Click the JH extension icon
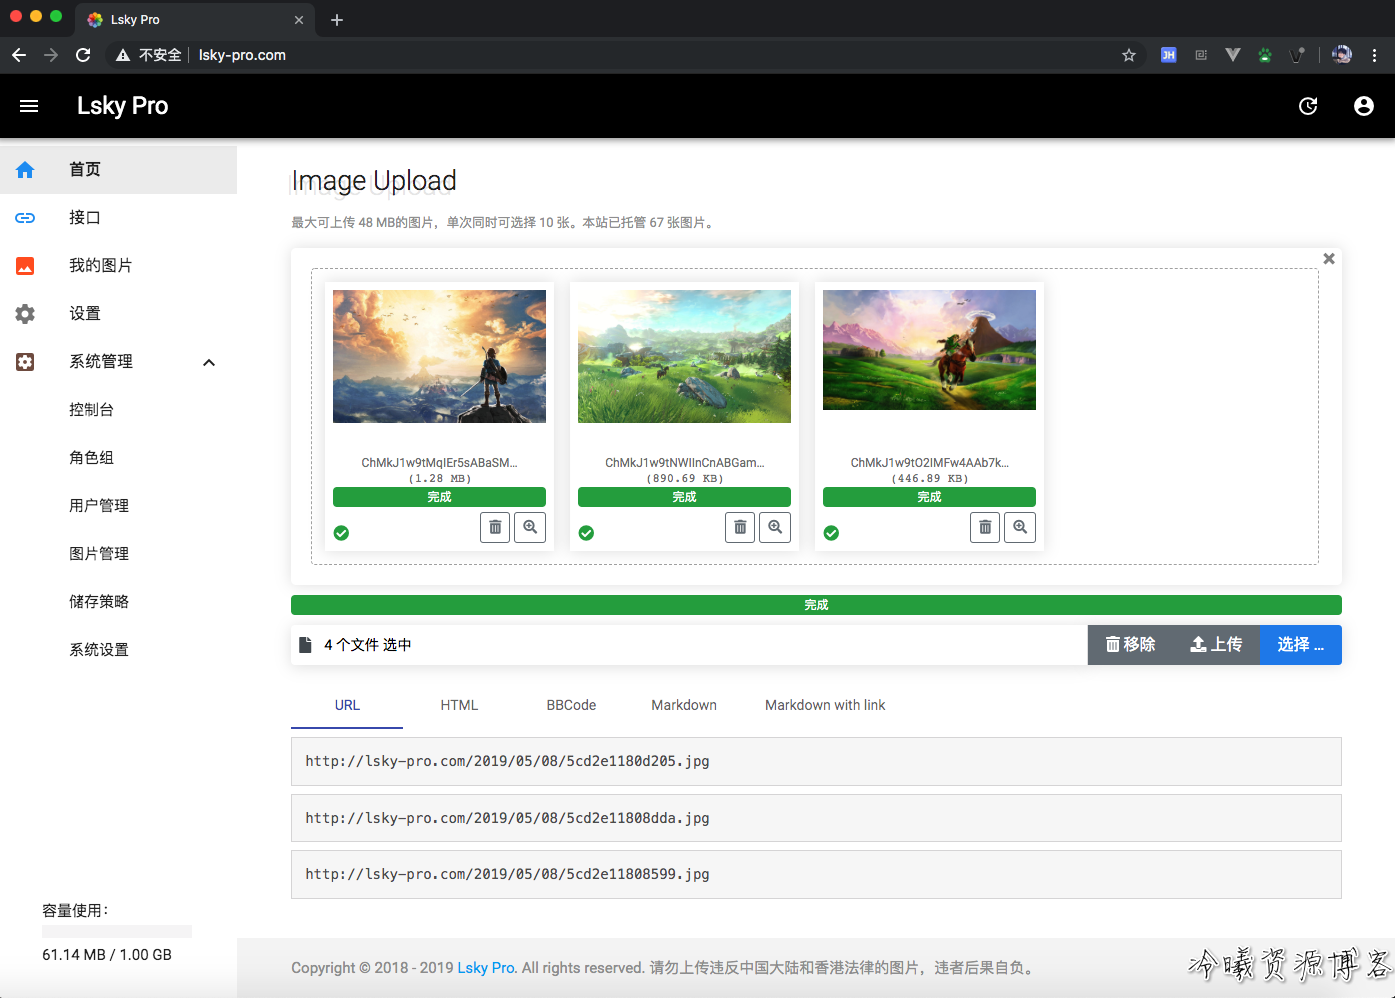Image resolution: width=1395 pixels, height=998 pixels. click(1168, 55)
